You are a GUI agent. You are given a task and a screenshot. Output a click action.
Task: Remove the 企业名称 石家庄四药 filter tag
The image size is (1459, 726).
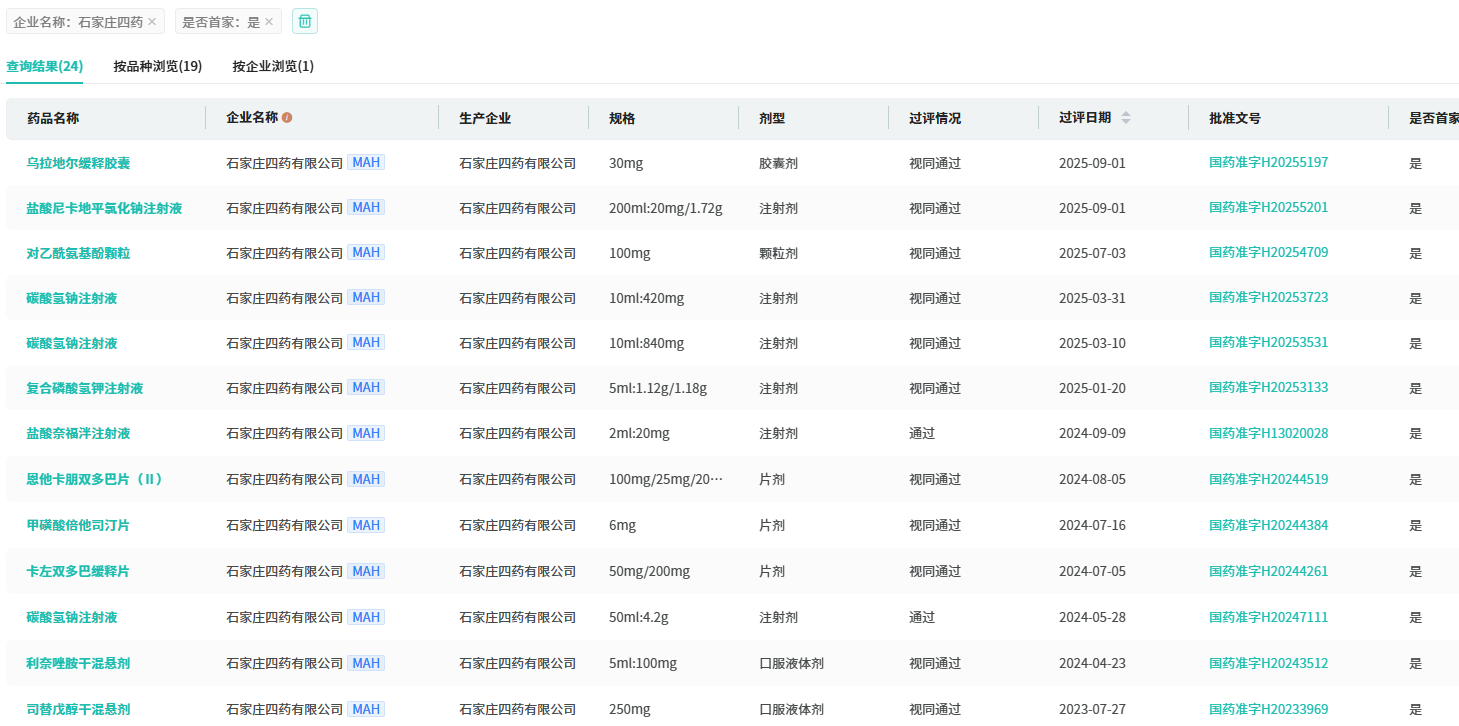point(152,22)
